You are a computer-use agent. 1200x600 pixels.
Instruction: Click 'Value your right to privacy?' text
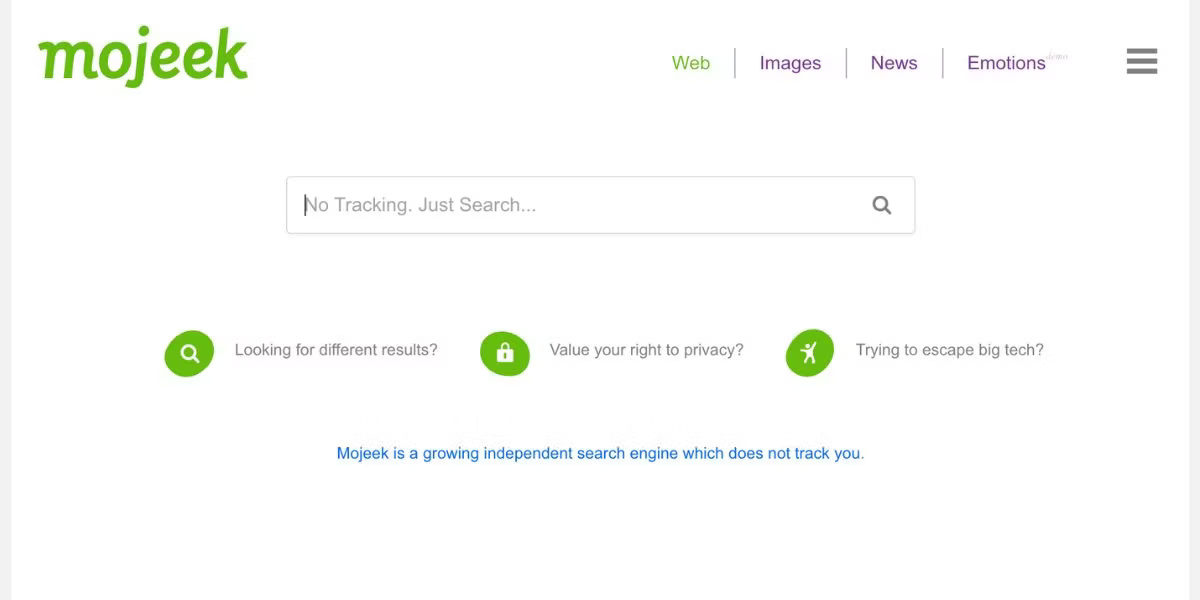pos(645,350)
